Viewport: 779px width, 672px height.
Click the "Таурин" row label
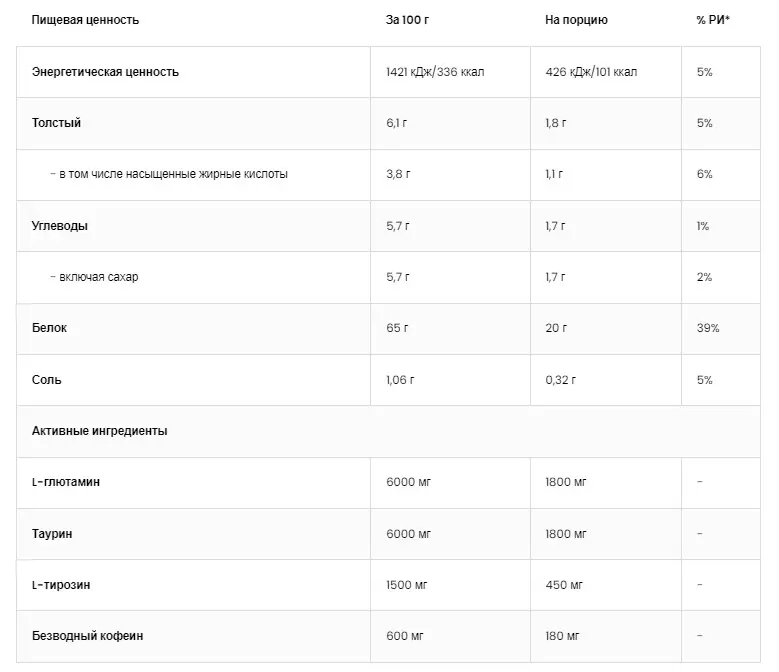[52, 534]
